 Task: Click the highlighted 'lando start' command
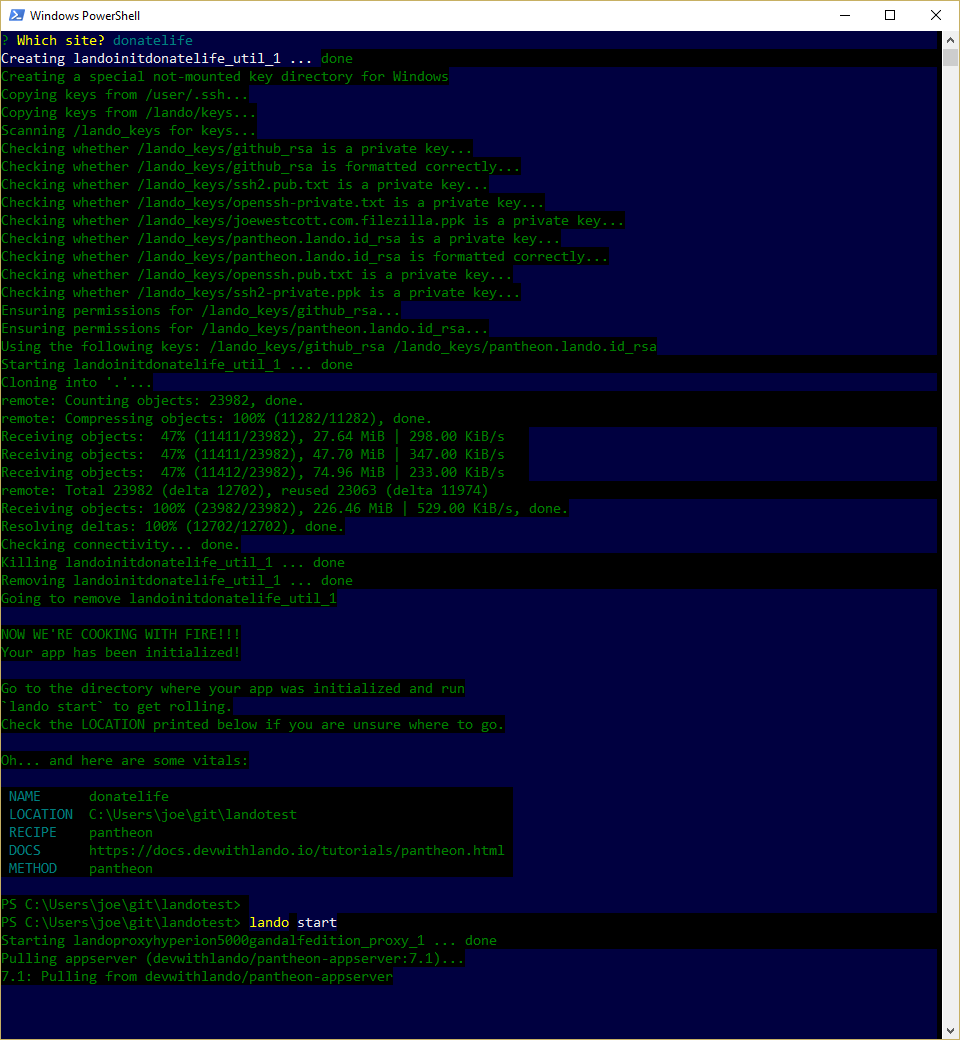(x=294, y=922)
